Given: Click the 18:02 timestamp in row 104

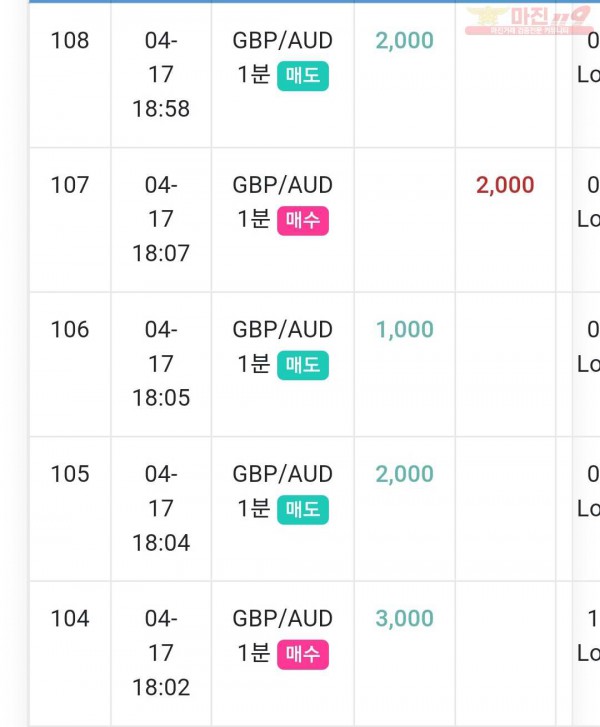Looking at the screenshot, I should pos(161,688).
